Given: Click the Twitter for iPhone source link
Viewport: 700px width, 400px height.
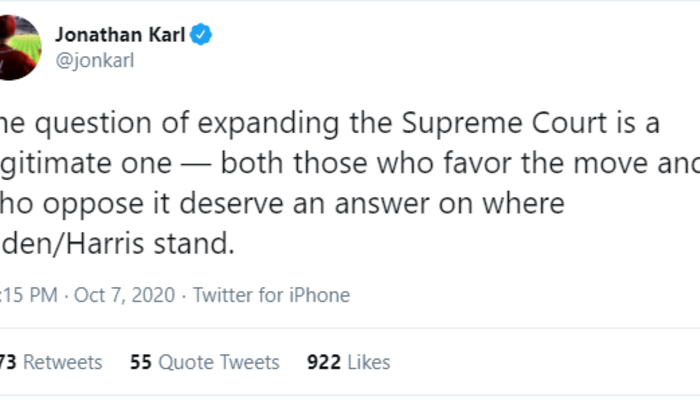Looking at the screenshot, I should click(271, 295).
